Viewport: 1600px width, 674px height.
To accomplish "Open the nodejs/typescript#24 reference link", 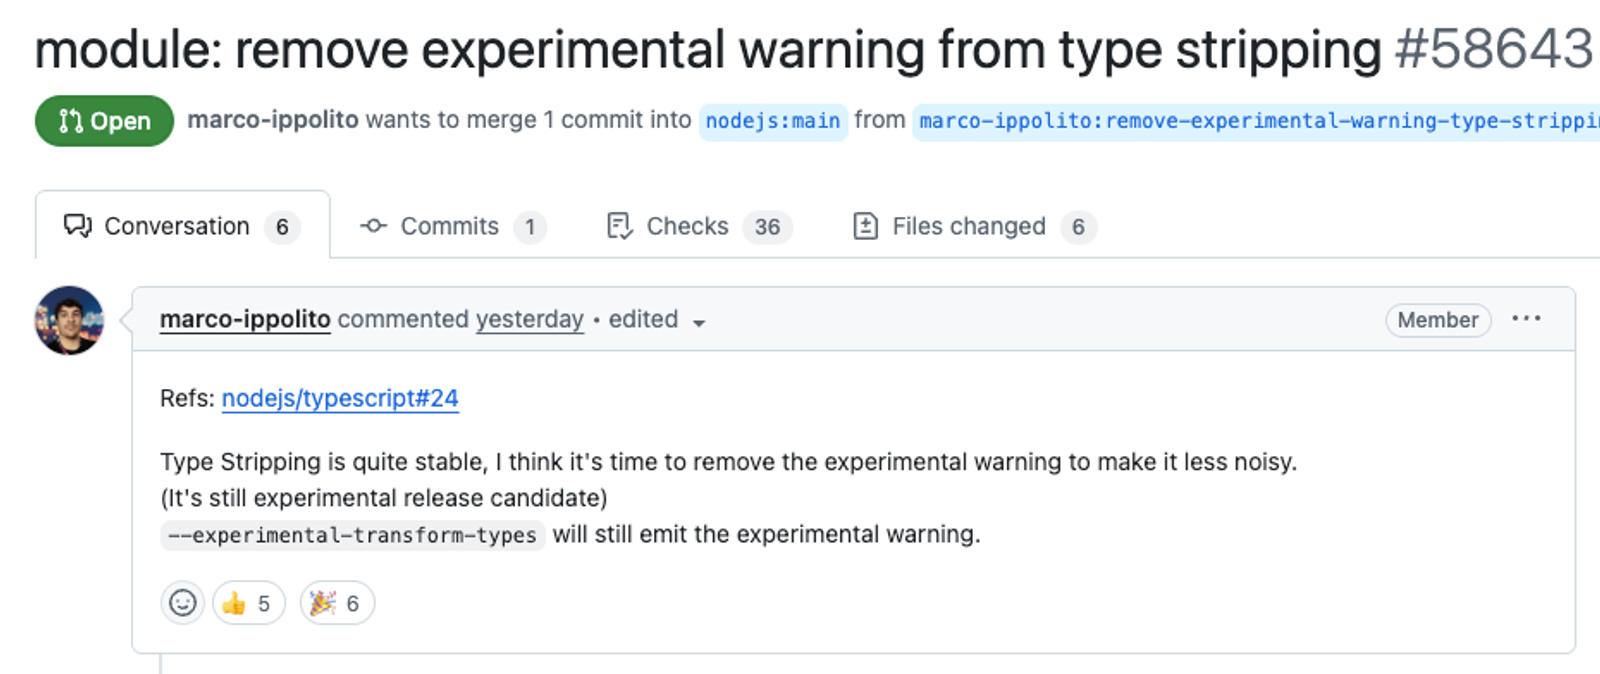I will [x=340, y=398].
